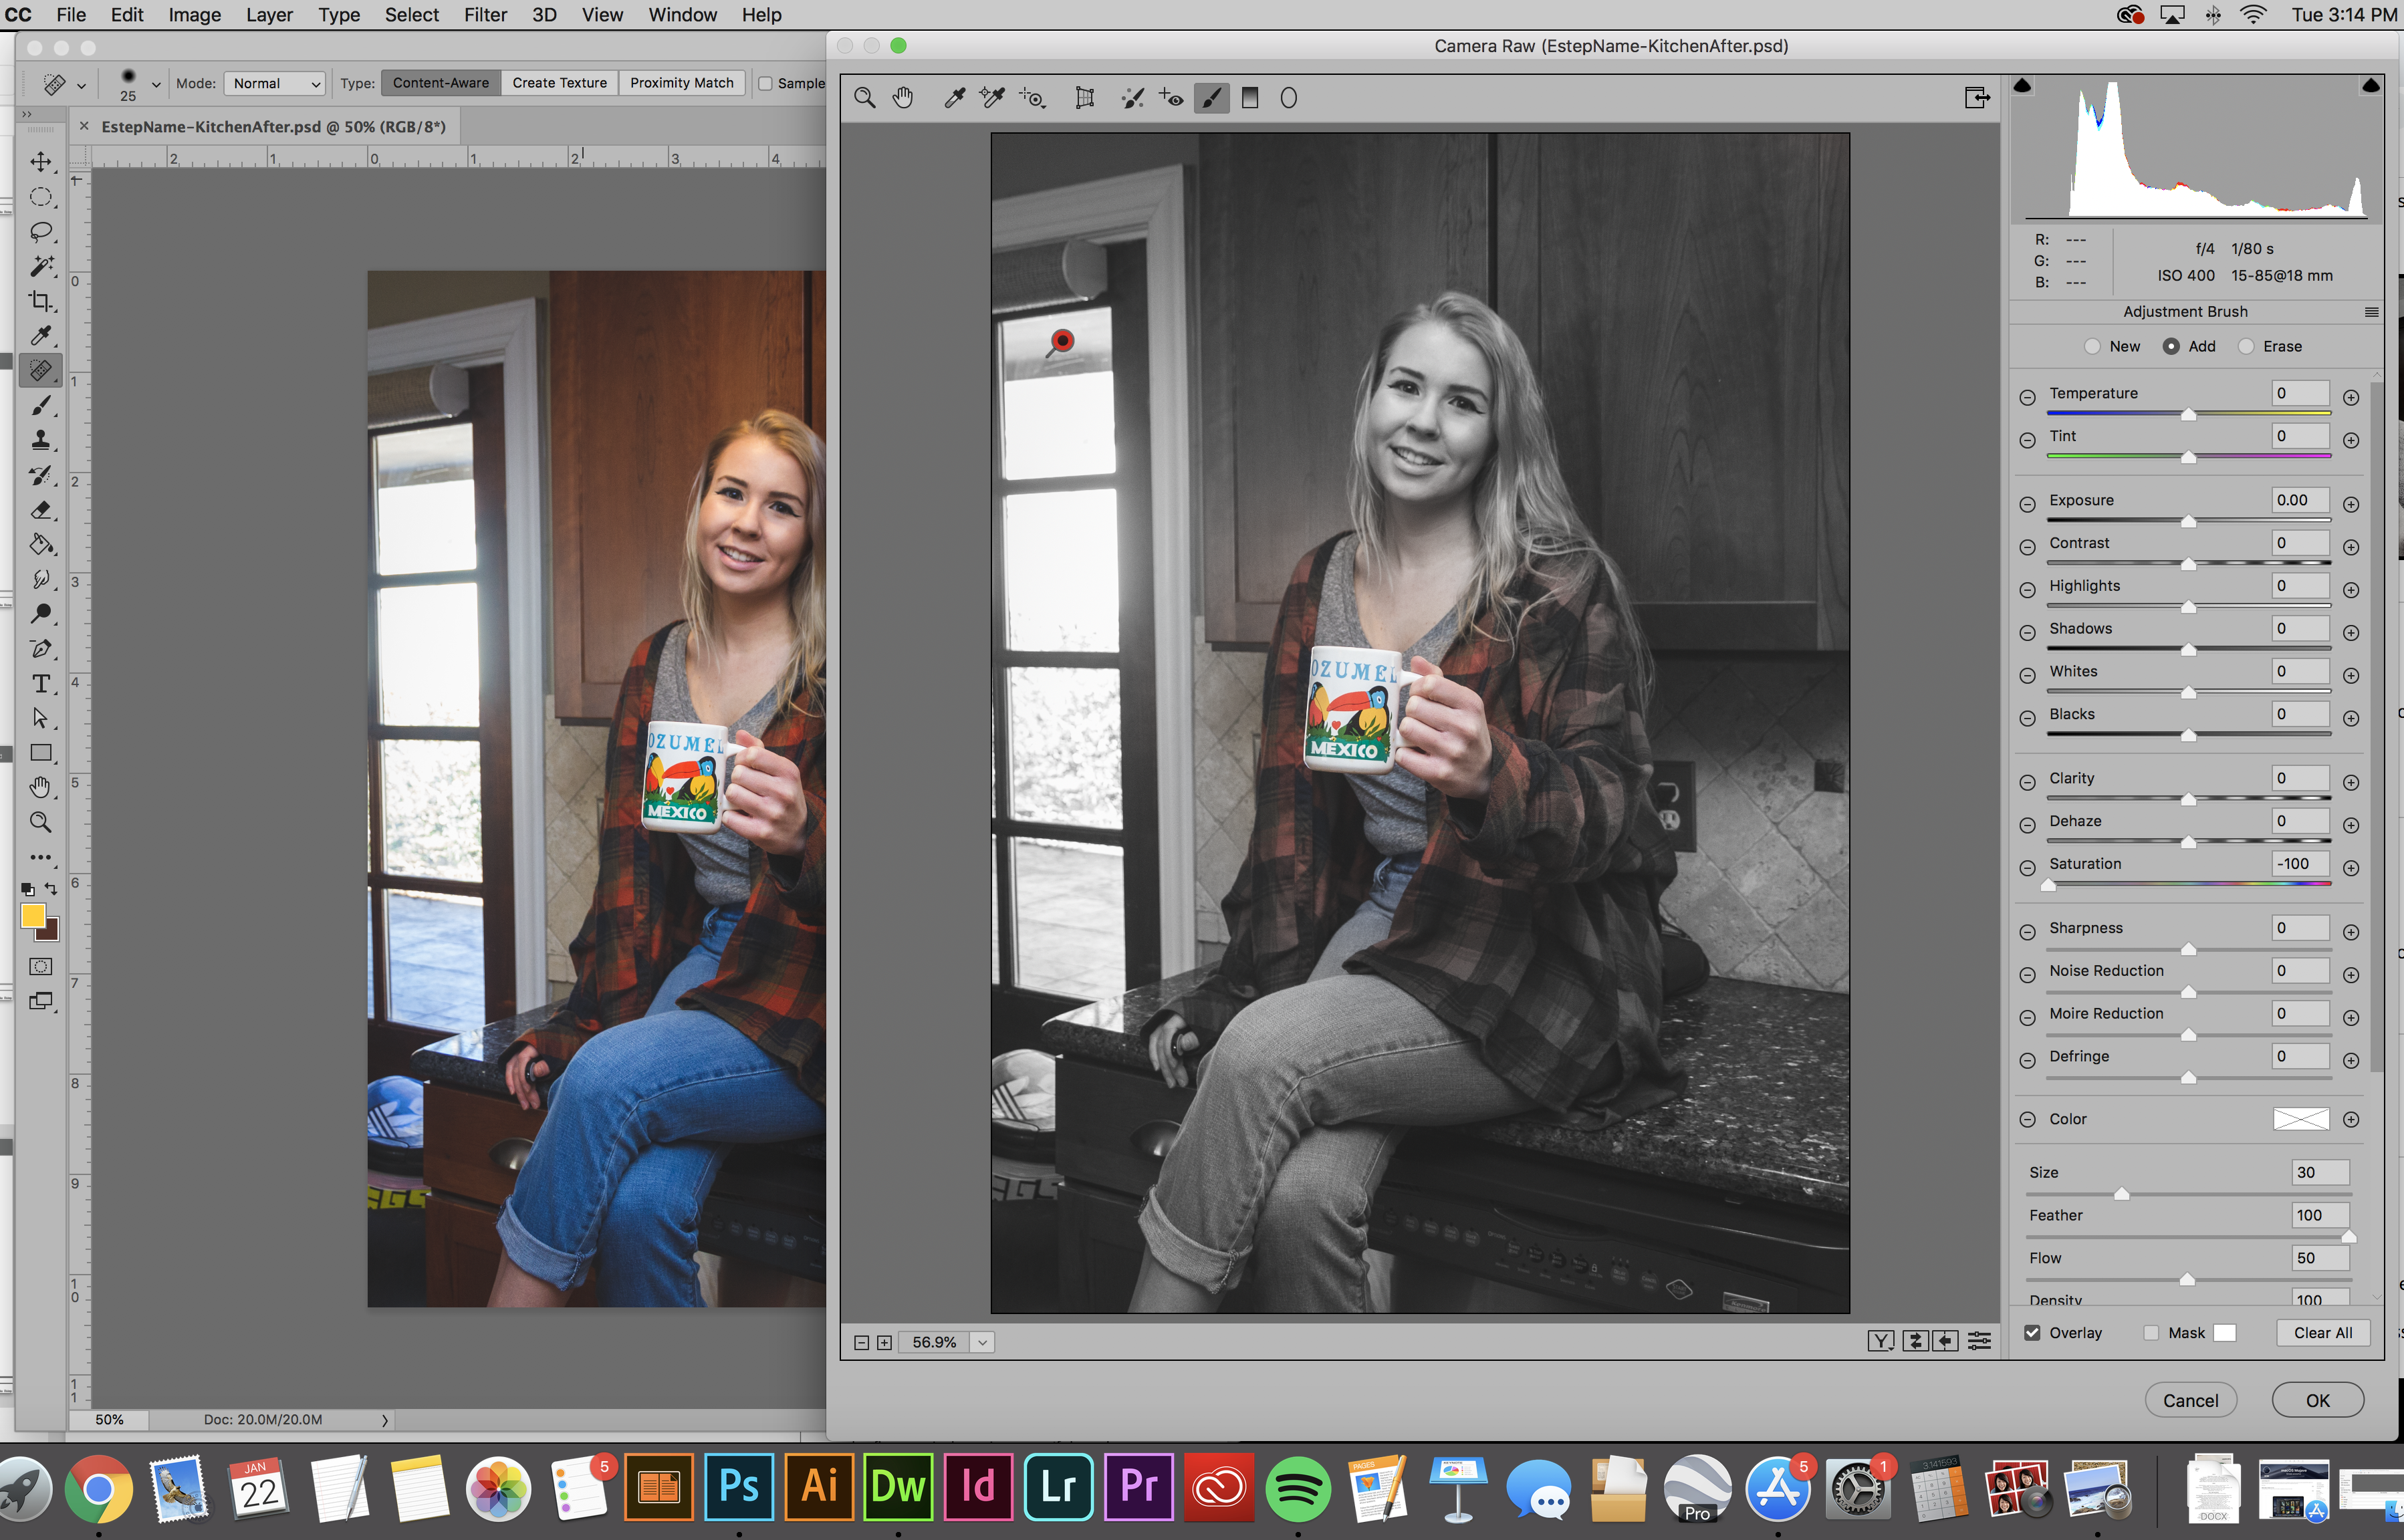Disable the Overlay checkbox
Image resolution: width=2404 pixels, height=1540 pixels.
tap(2032, 1333)
